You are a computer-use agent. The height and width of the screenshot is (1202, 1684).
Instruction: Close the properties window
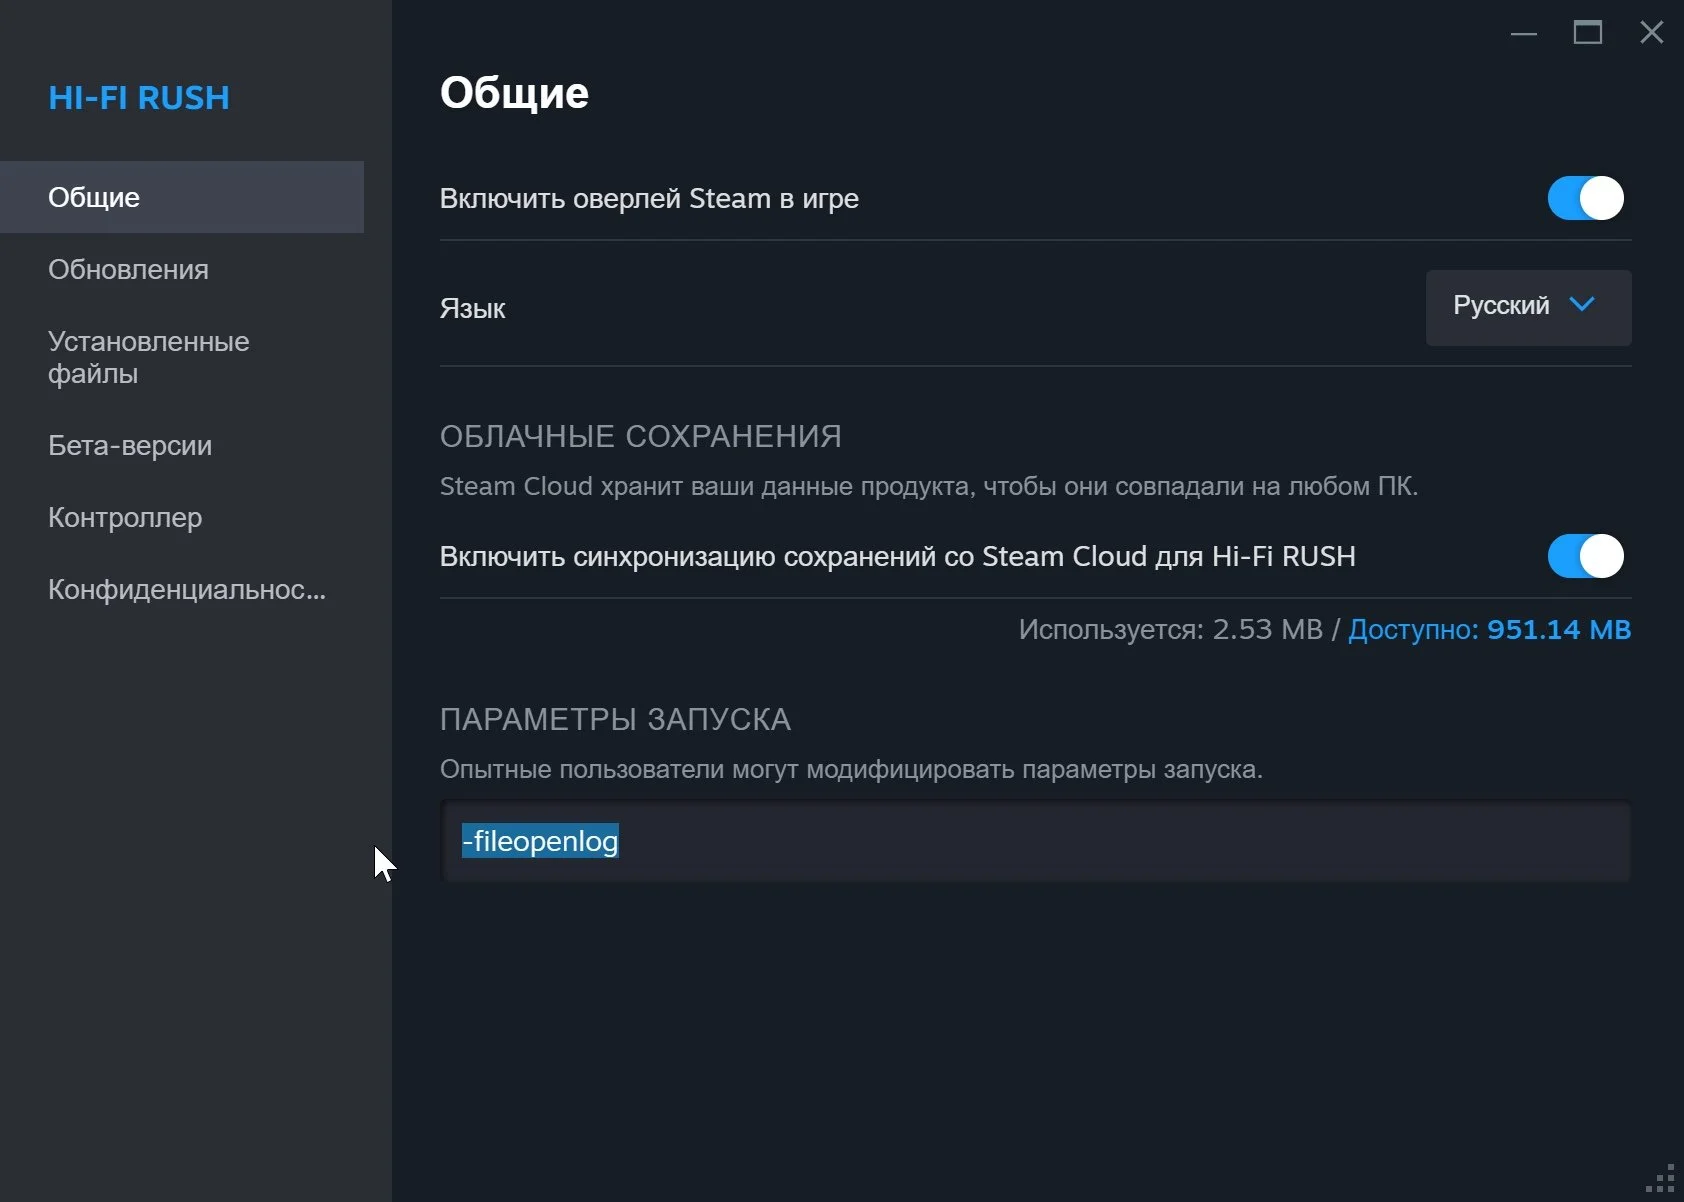tap(1651, 33)
